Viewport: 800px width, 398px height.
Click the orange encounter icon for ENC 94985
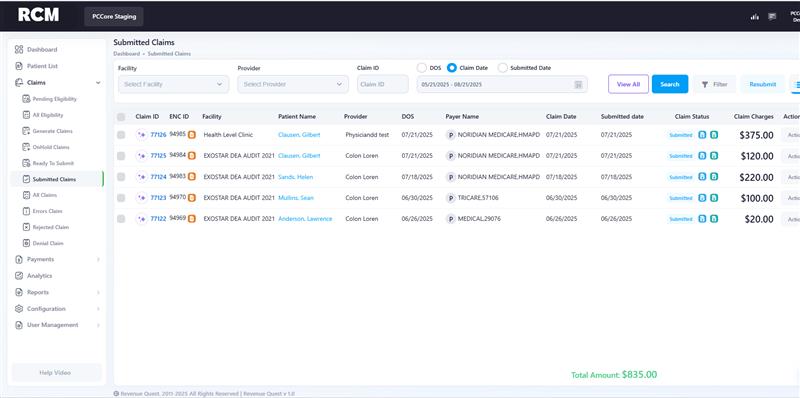click(192, 135)
